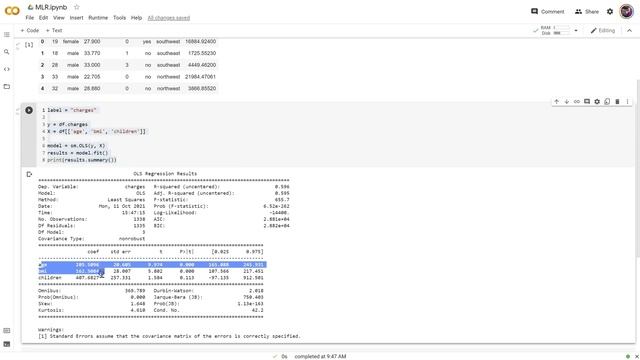
Task: Click the code line y = df.charges
Action: [x=67, y=124]
